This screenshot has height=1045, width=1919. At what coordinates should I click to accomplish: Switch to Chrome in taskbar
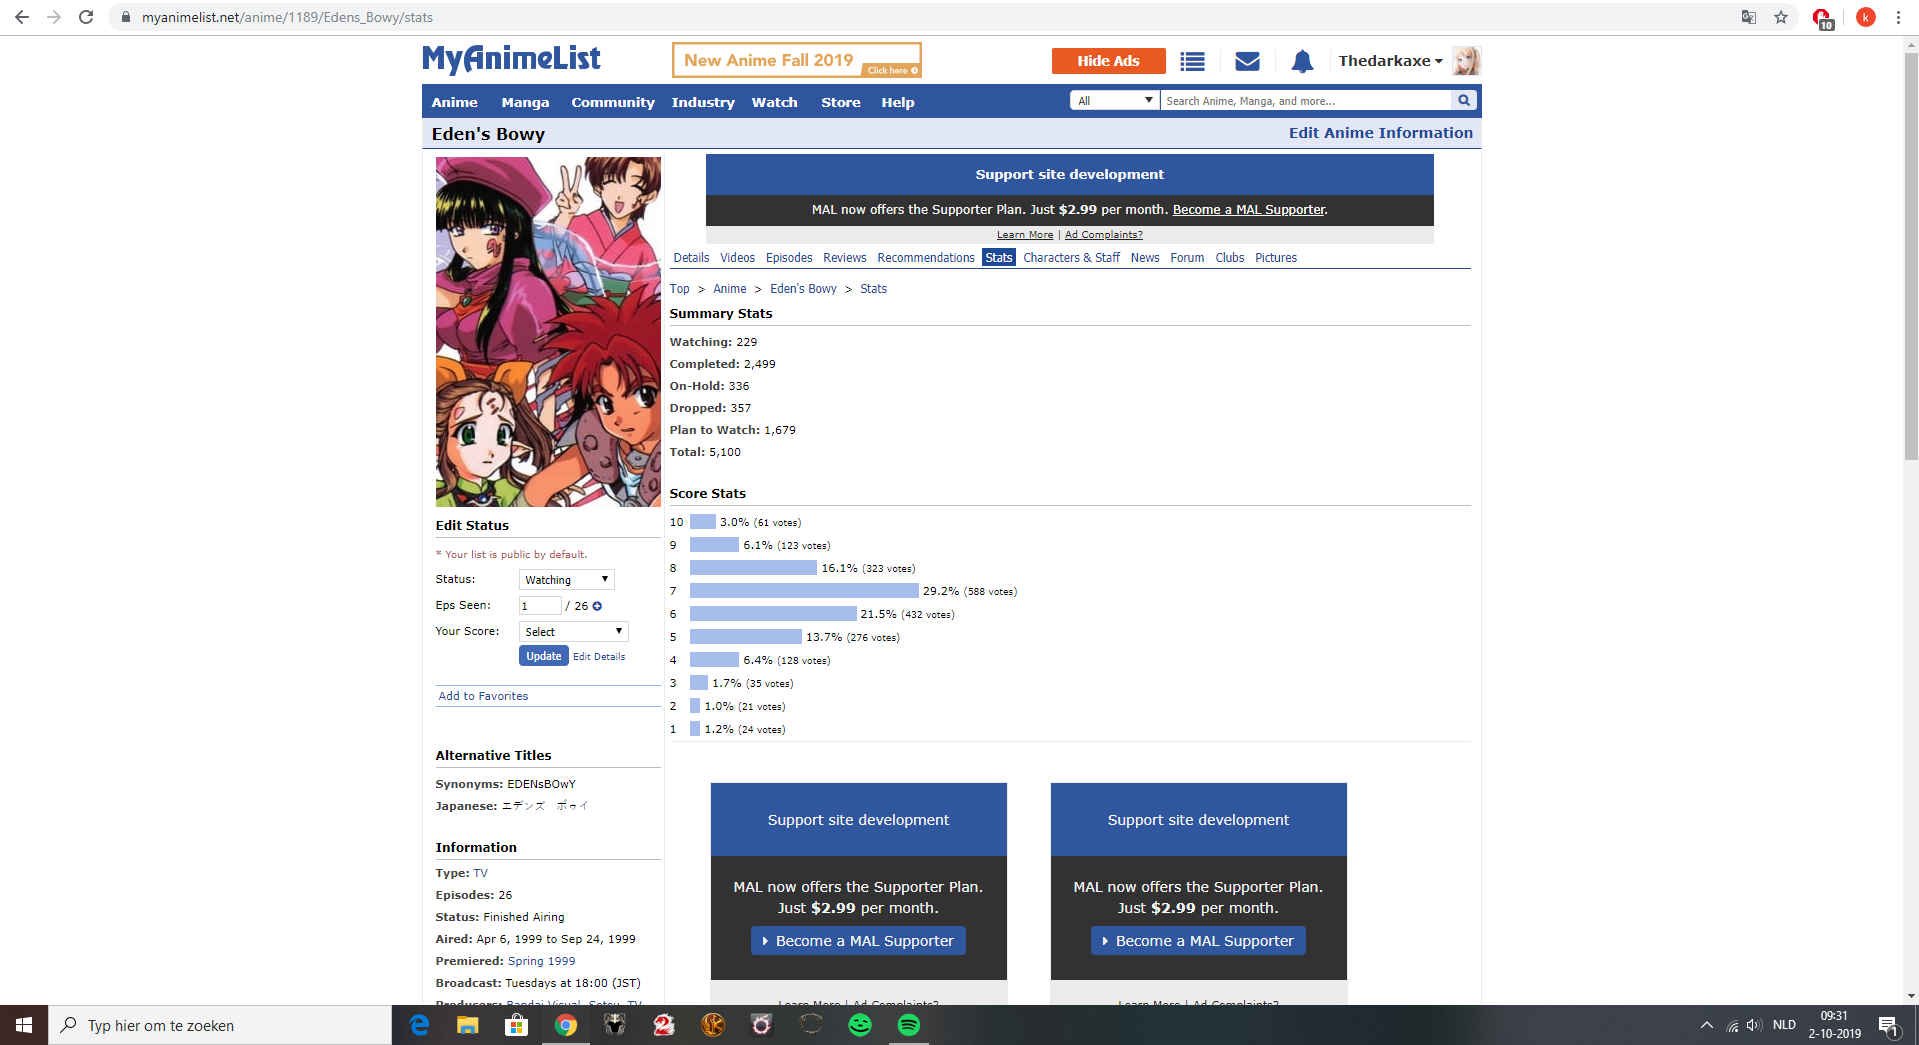566,1025
